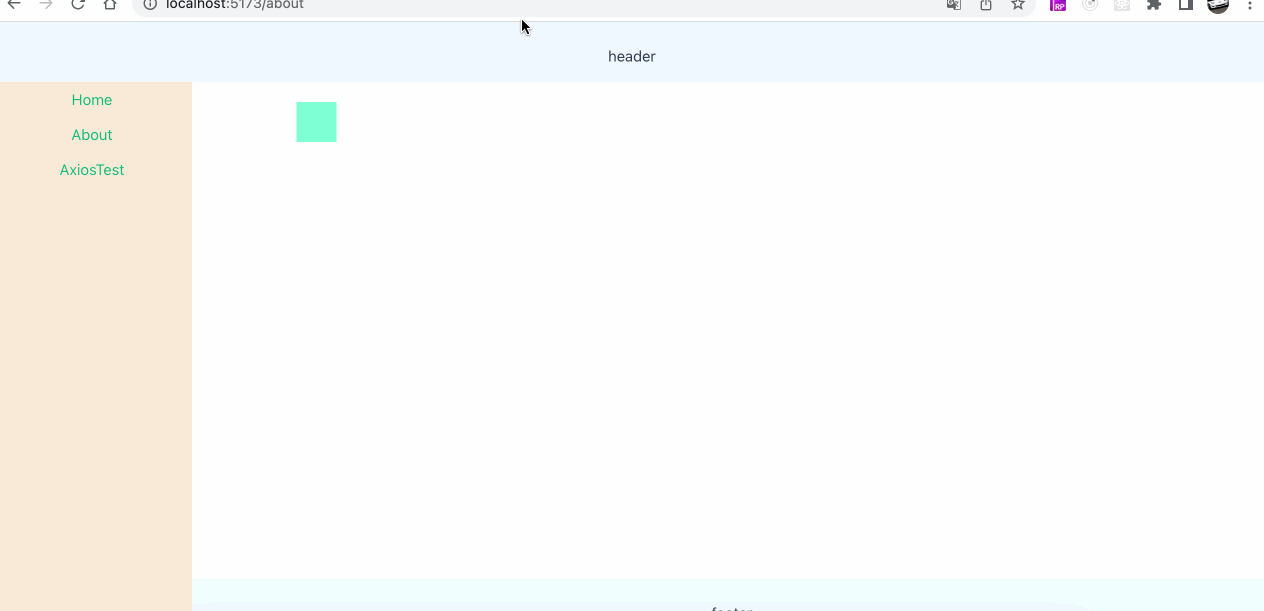Toggle the browser side panel
This screenshot has height=611, width=1264.
1186,4
